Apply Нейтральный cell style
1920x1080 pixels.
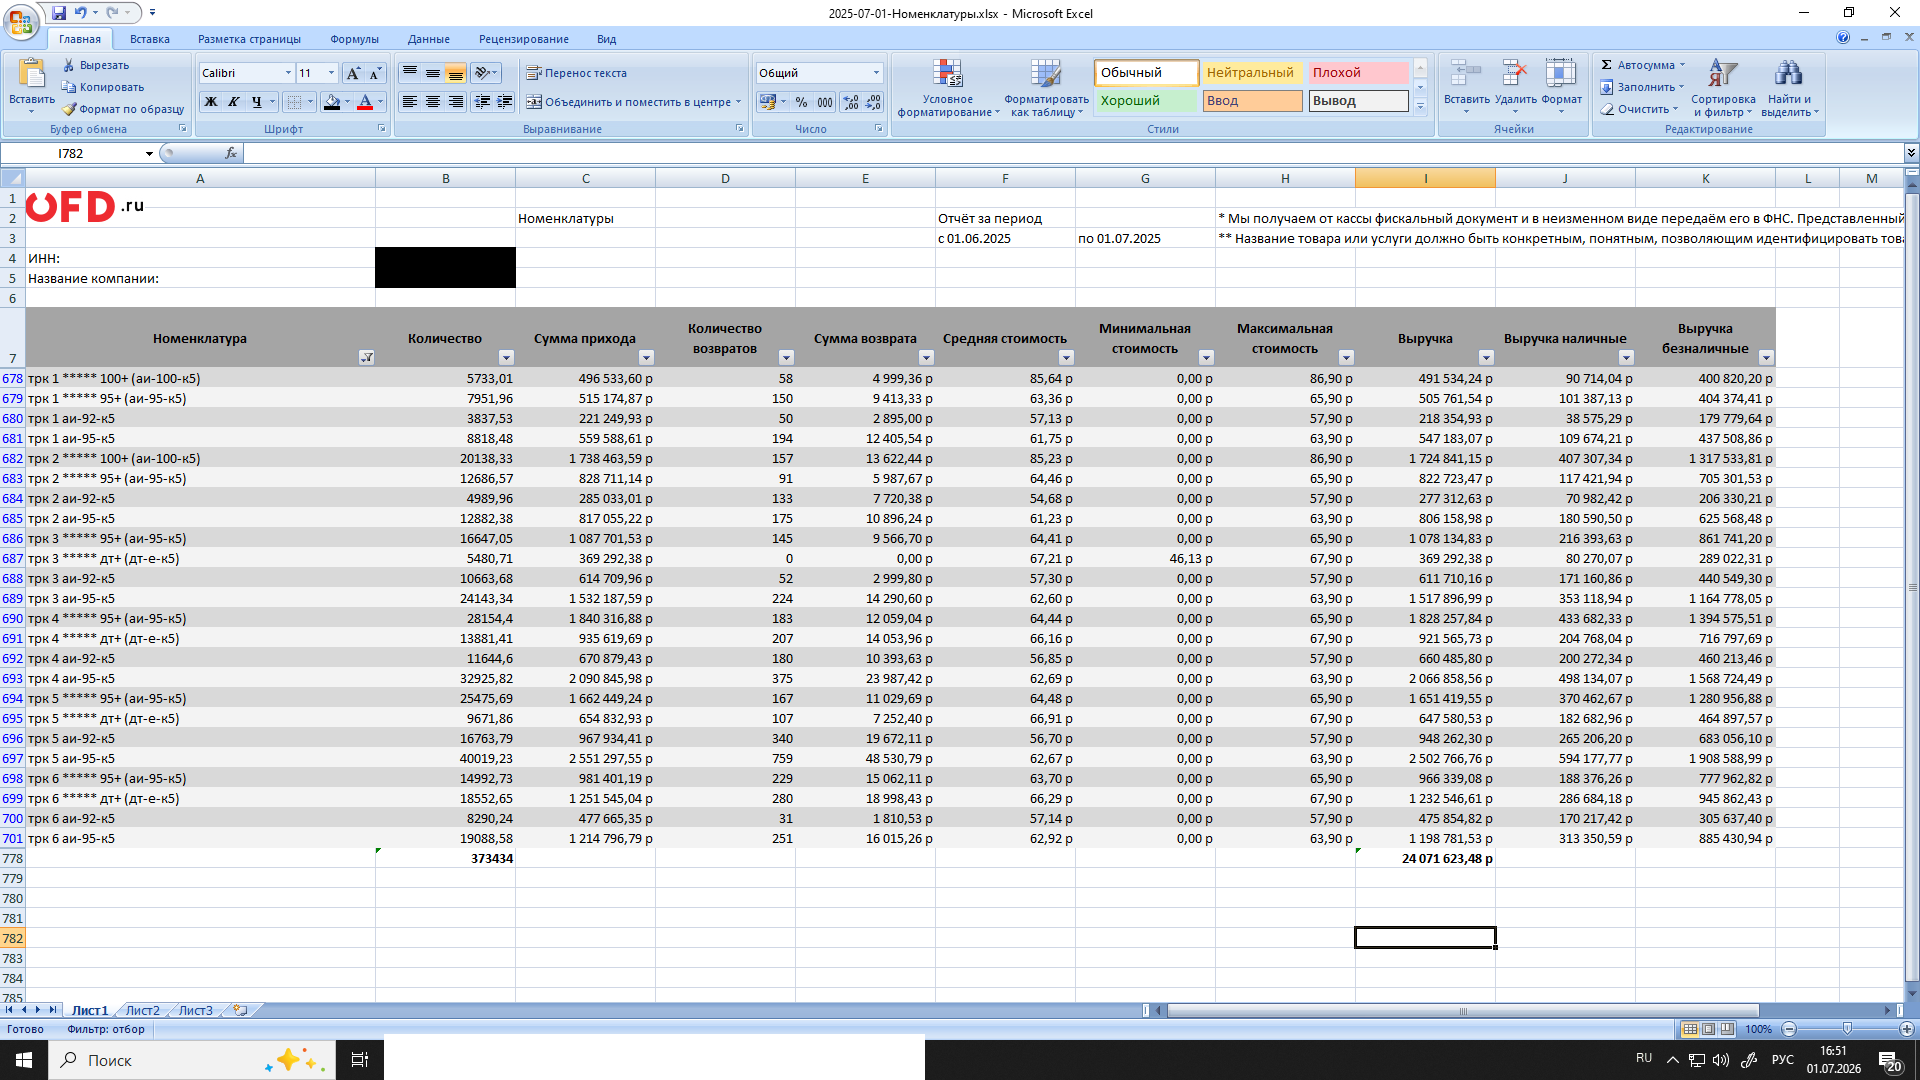click(x=1251, y=73)
